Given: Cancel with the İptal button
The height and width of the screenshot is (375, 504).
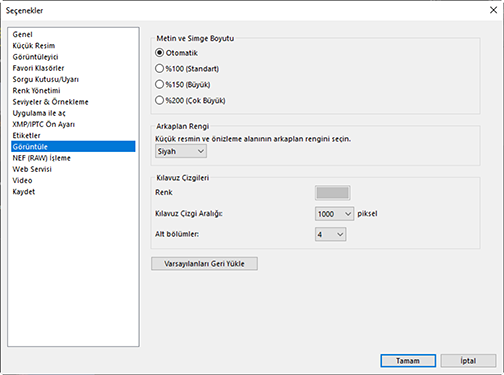Looking at the screenshot, I should point(468,361).
